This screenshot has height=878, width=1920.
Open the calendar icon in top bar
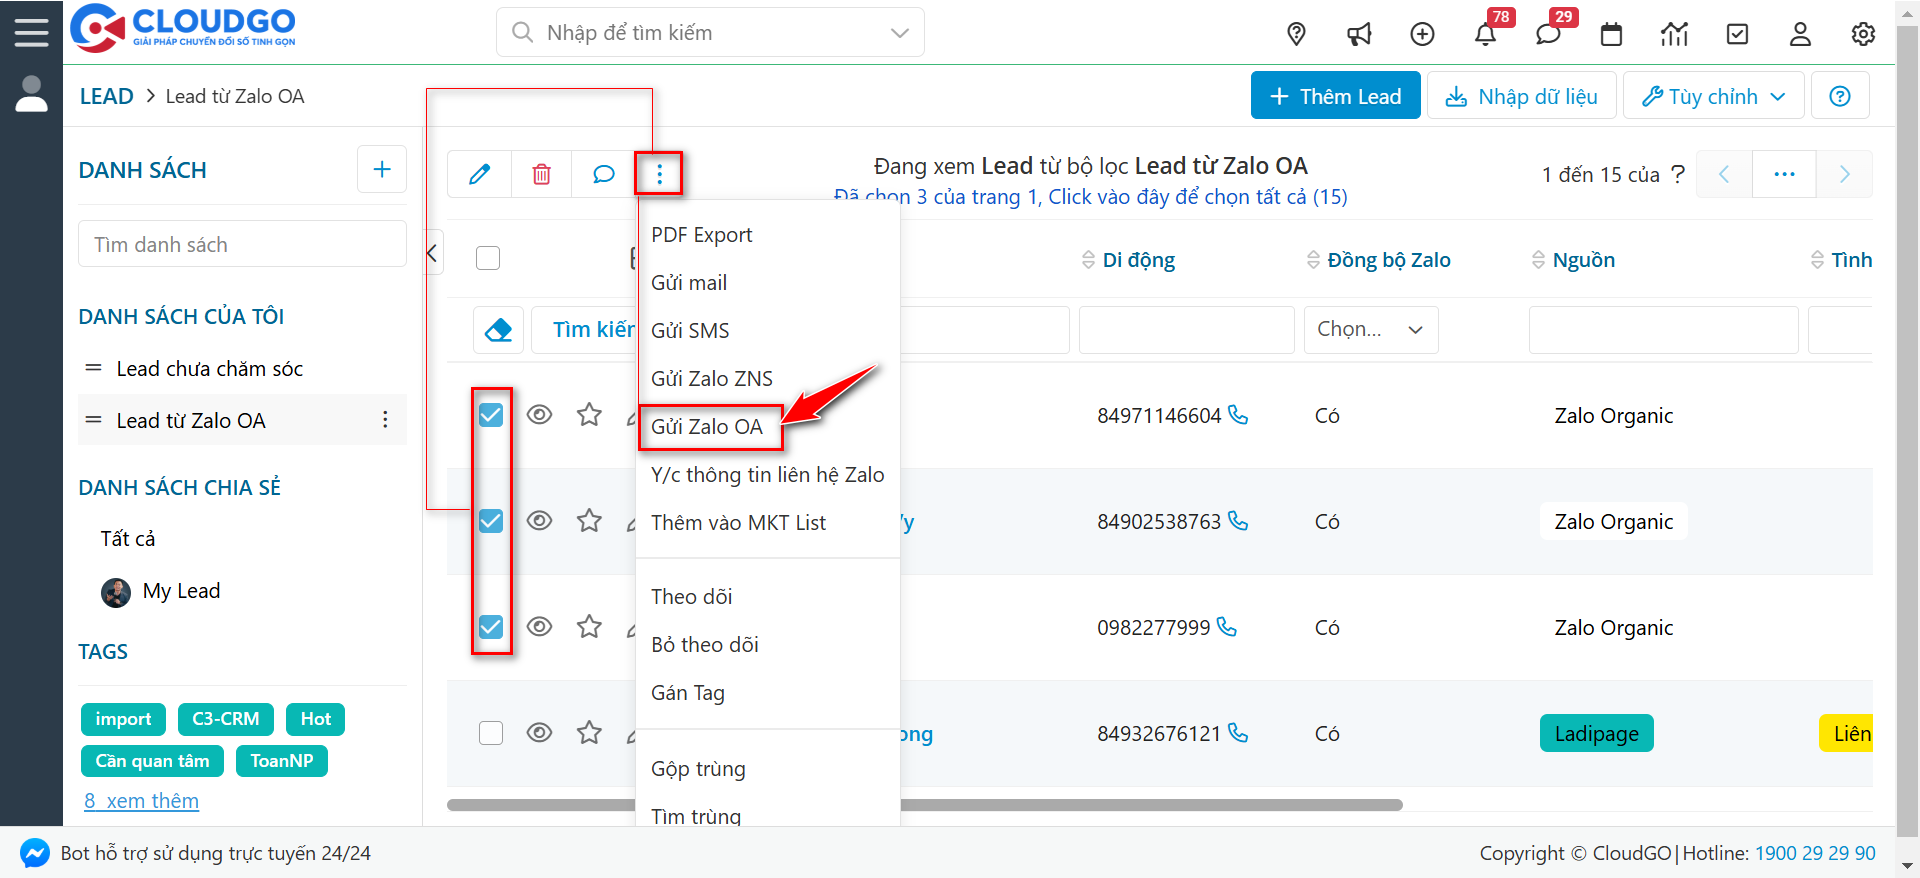(1611, 34)
